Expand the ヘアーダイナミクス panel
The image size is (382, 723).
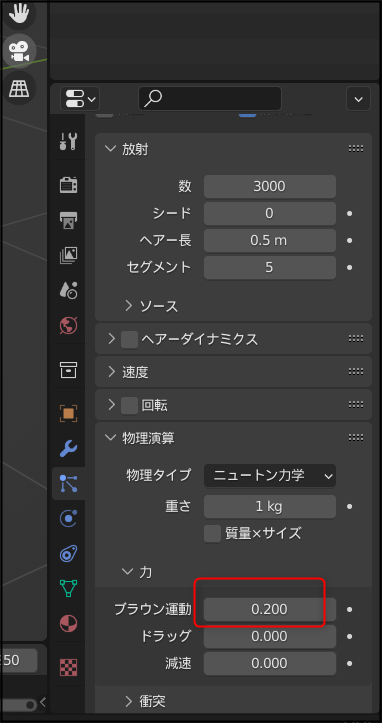click(111, 339)
